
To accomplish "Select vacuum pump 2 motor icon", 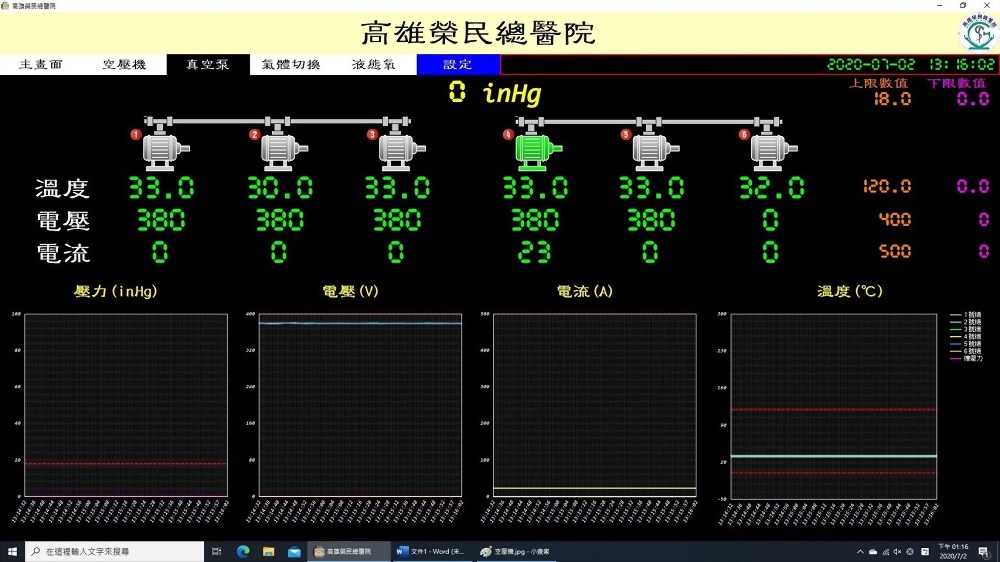I will point(284,152).
